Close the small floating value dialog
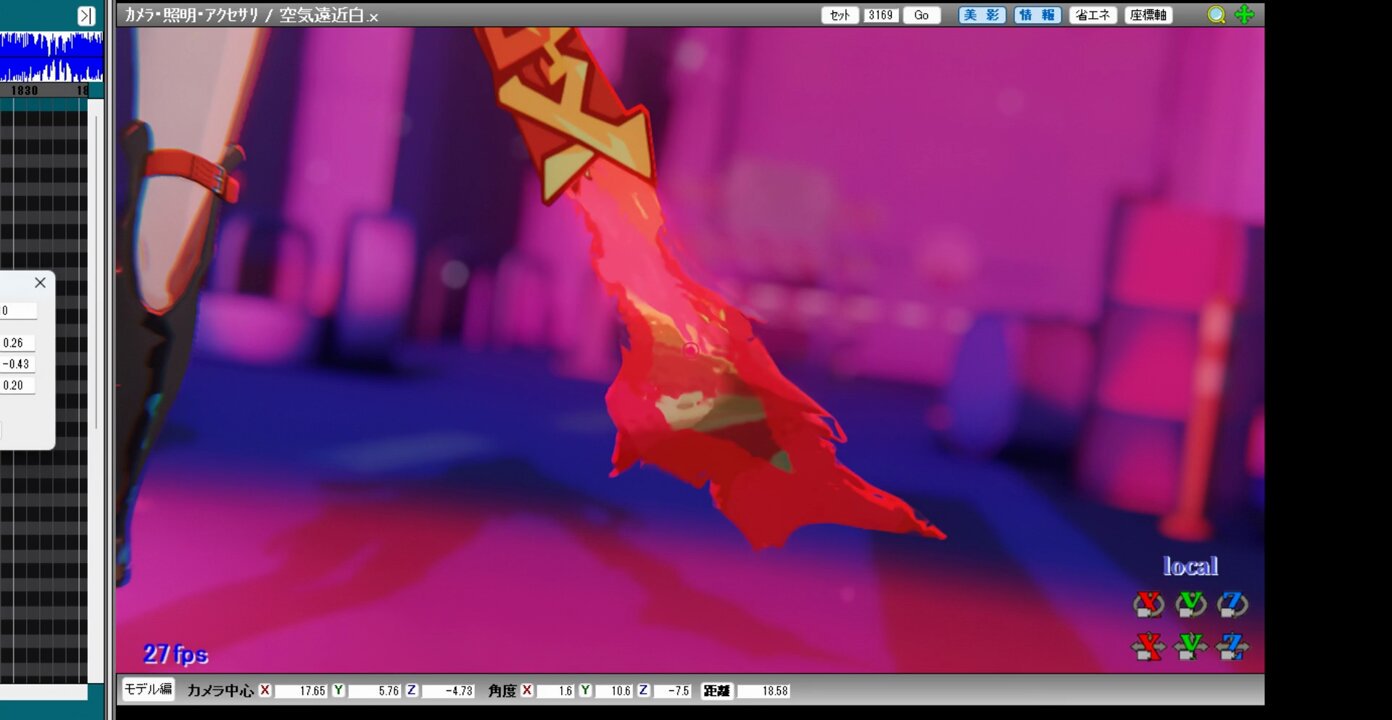Screen dimensions: 1392x720 [x=40, y=283]
